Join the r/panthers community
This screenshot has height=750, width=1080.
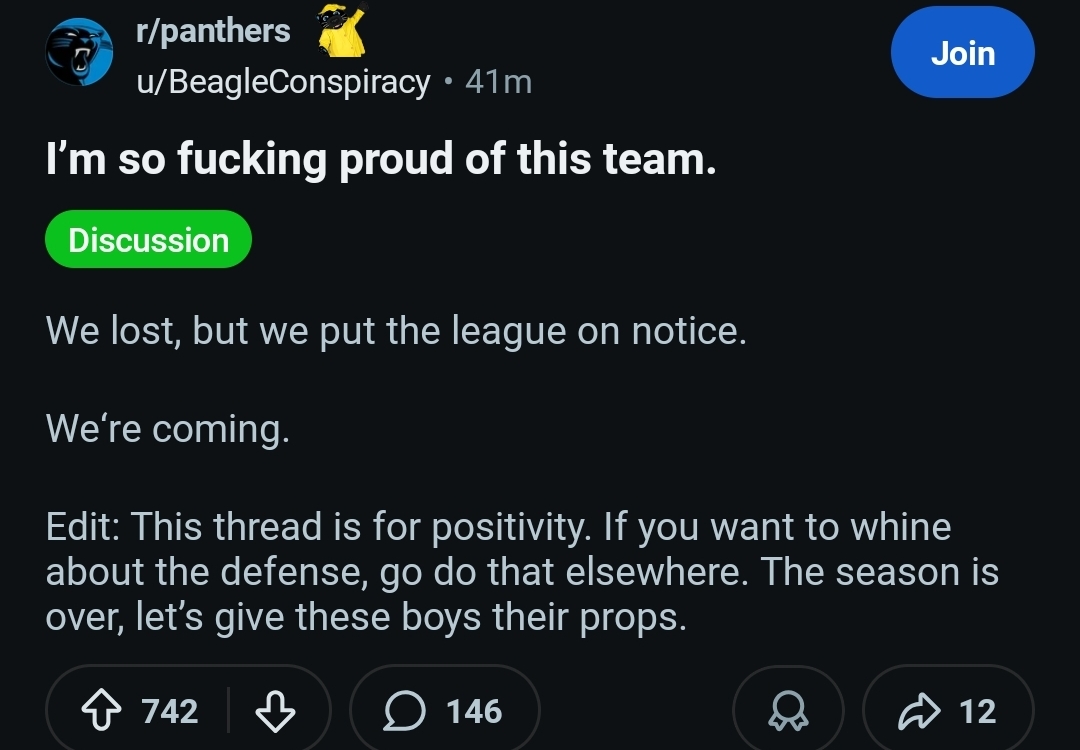[x=962, y=52]
